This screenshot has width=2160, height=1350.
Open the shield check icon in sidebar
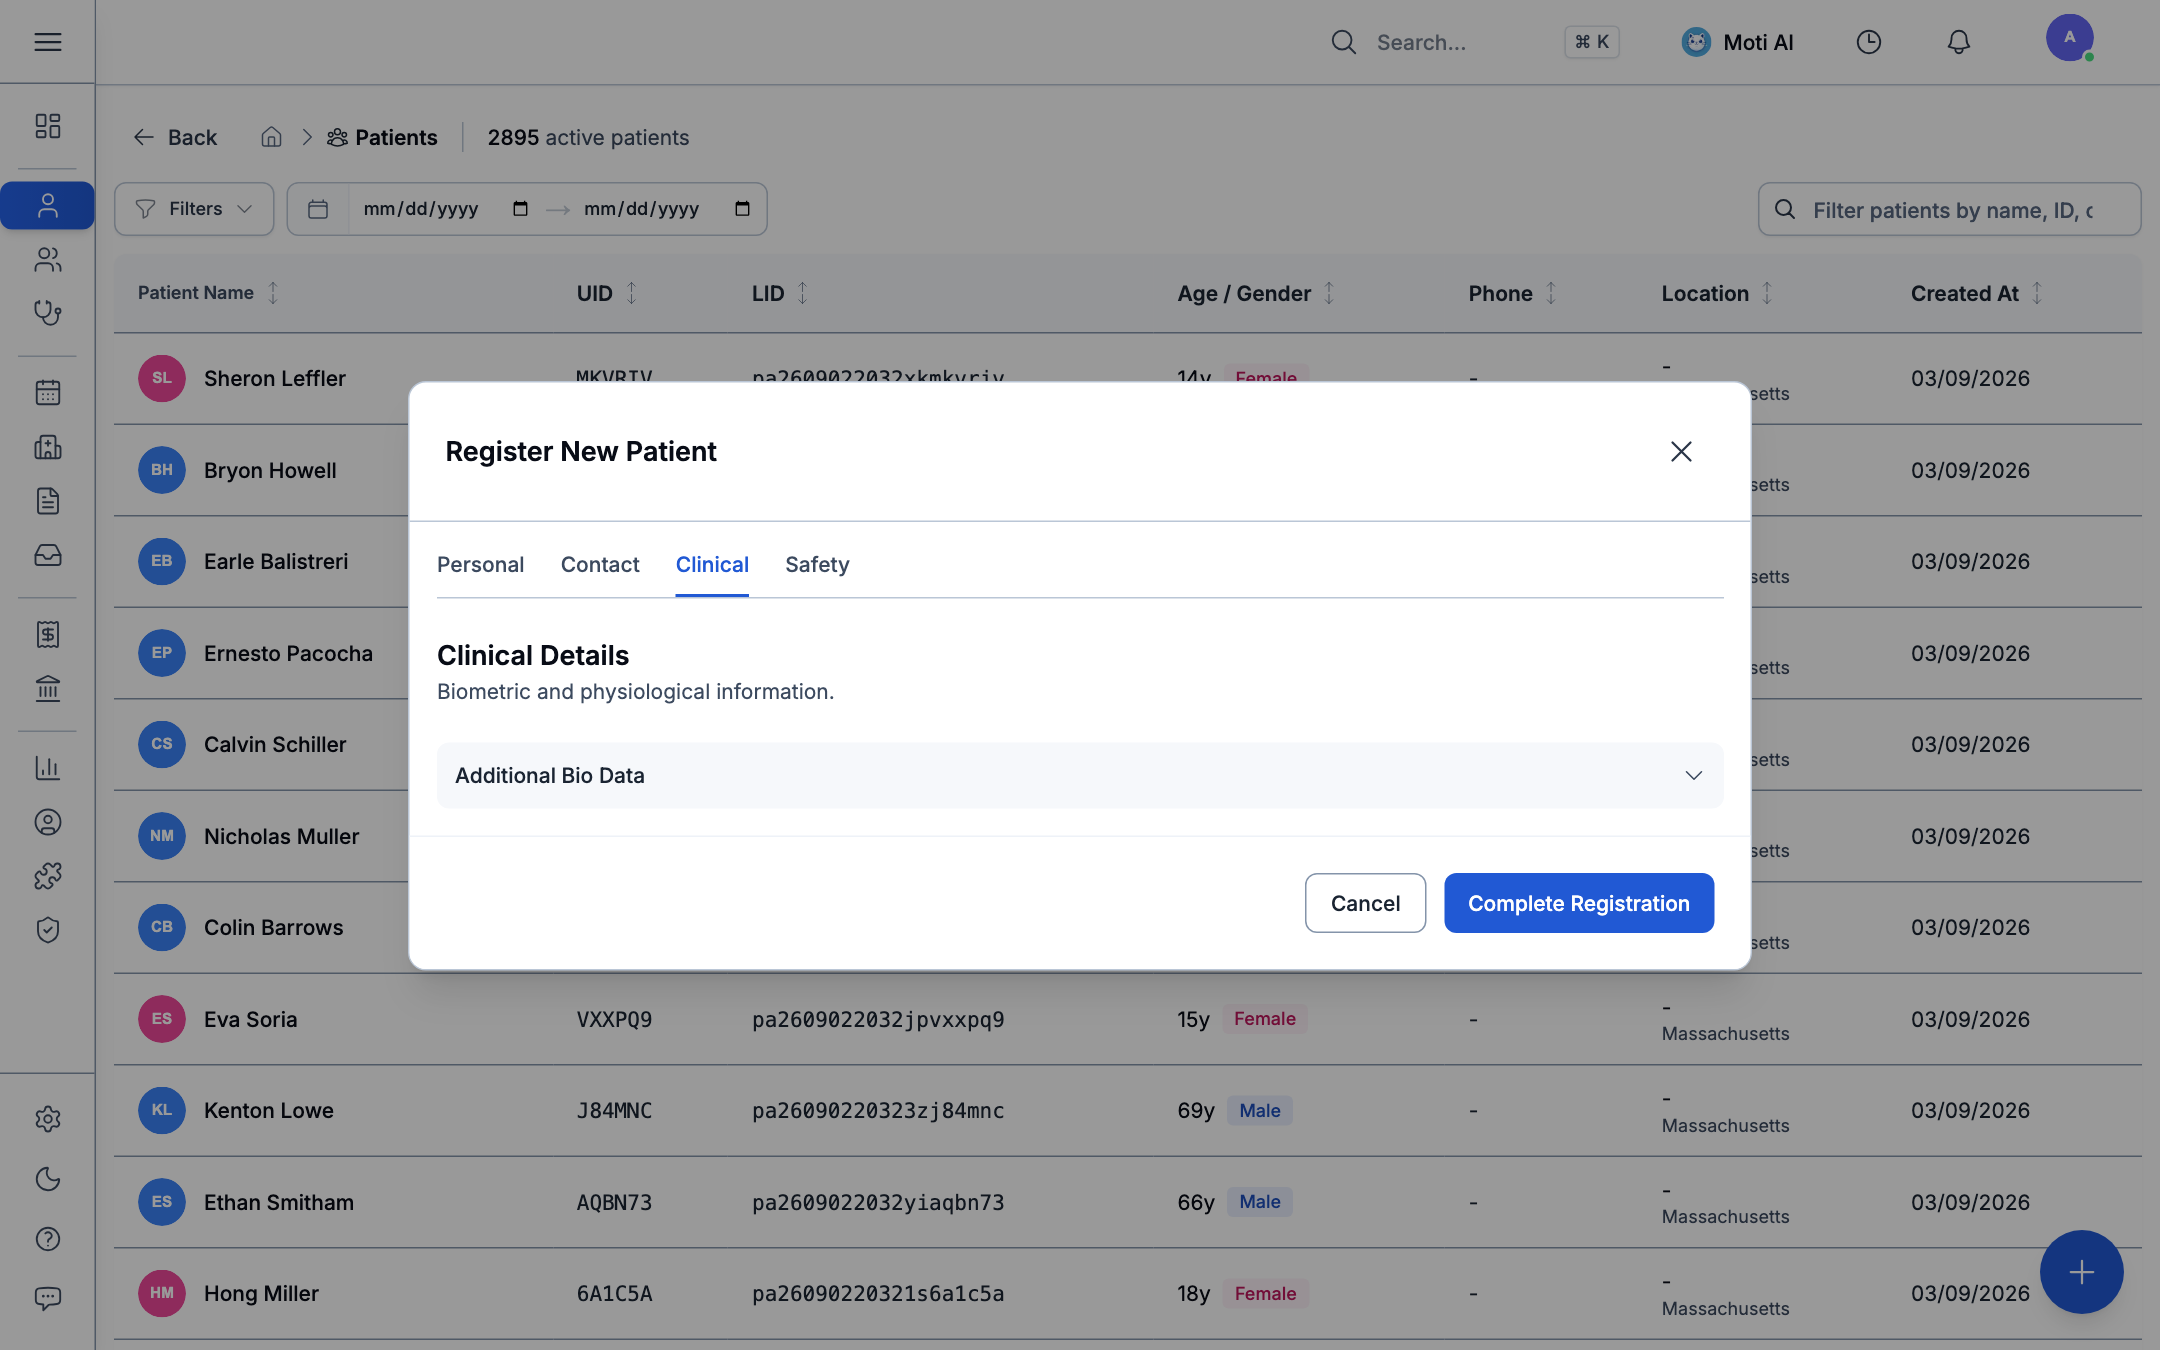pyautogui.click(x=47, y=930)
